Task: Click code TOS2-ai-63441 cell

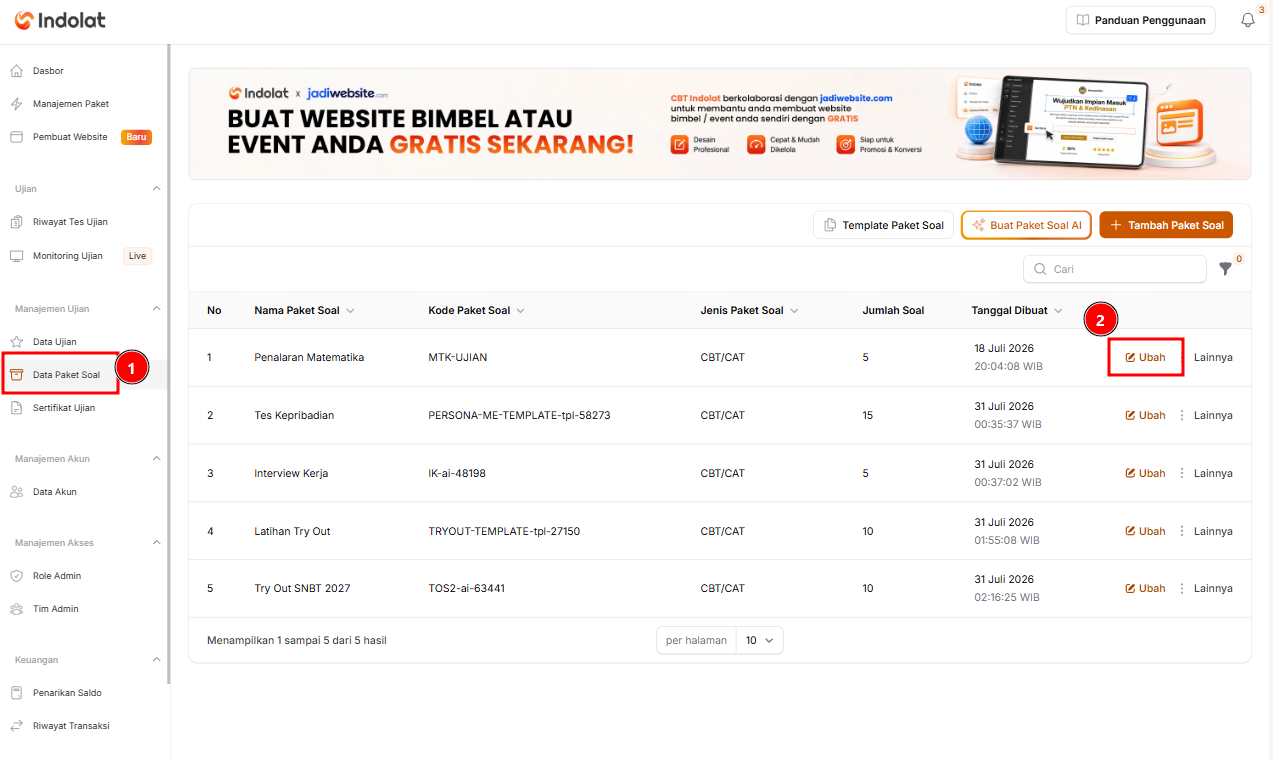Action: point(466,588)
